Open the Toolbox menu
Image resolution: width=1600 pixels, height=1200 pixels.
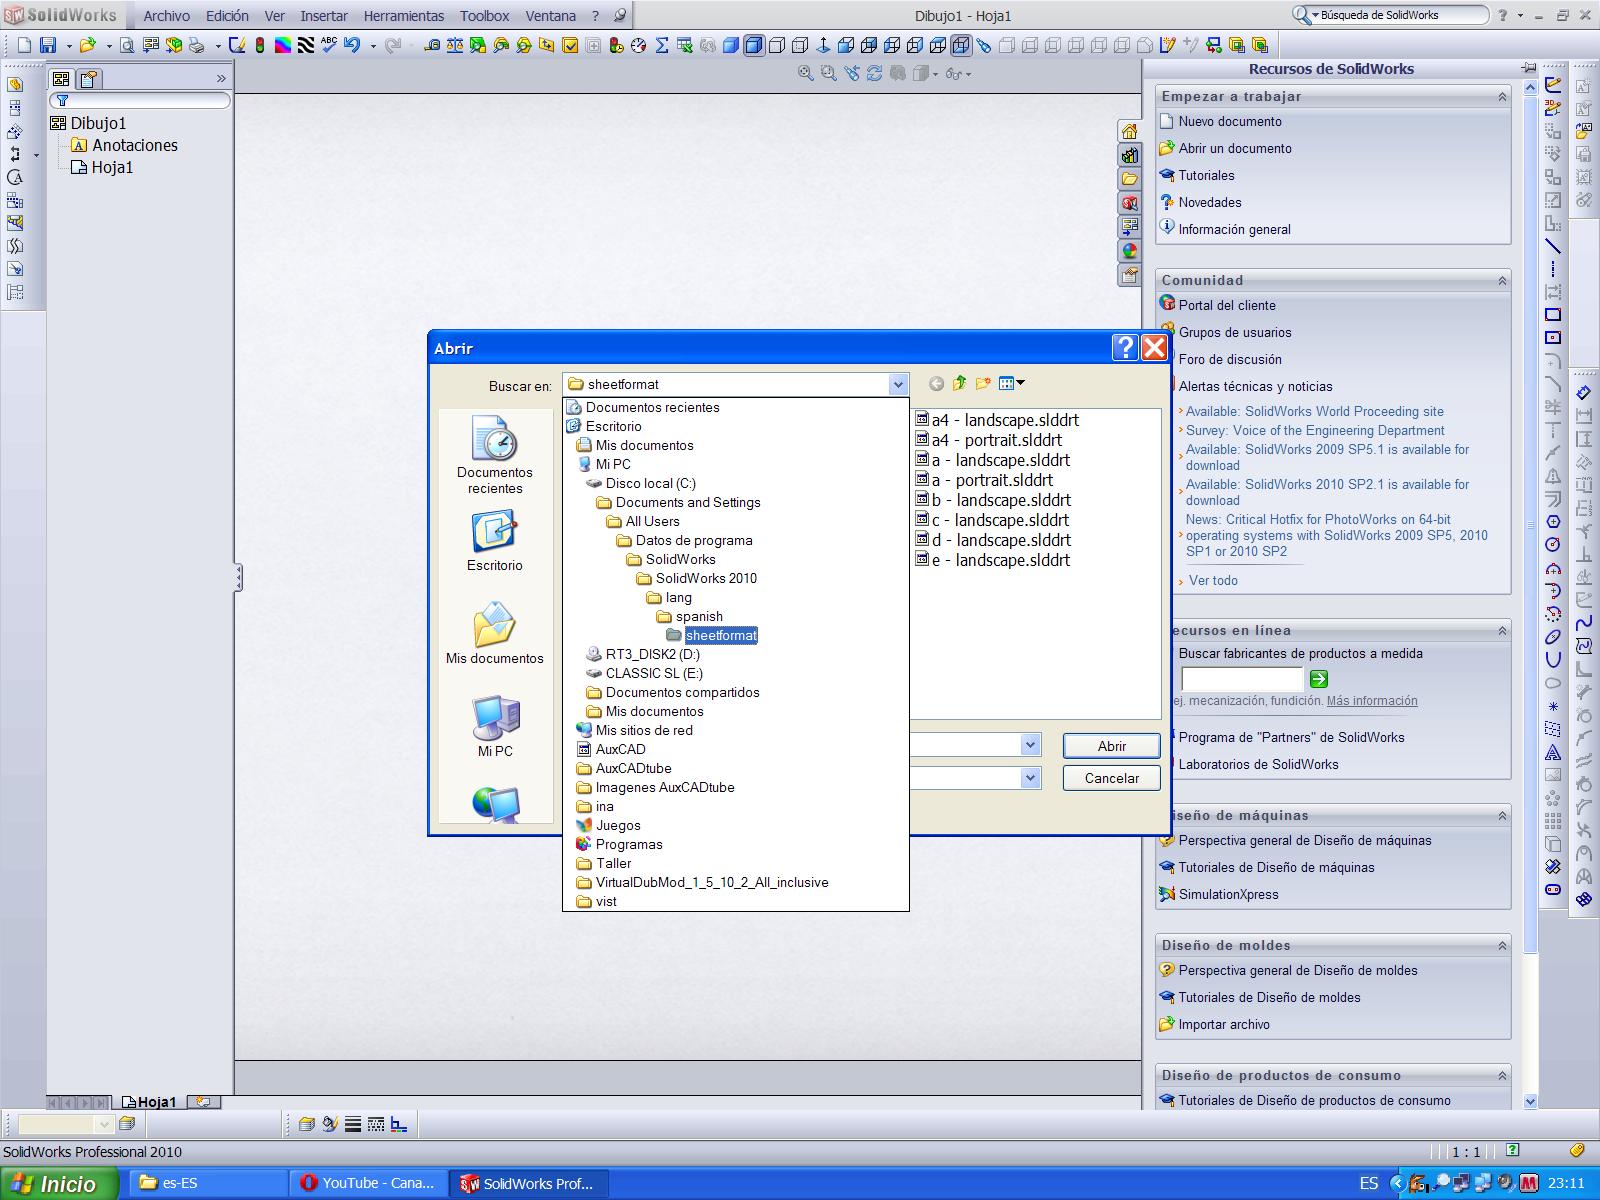pos(484,16)
